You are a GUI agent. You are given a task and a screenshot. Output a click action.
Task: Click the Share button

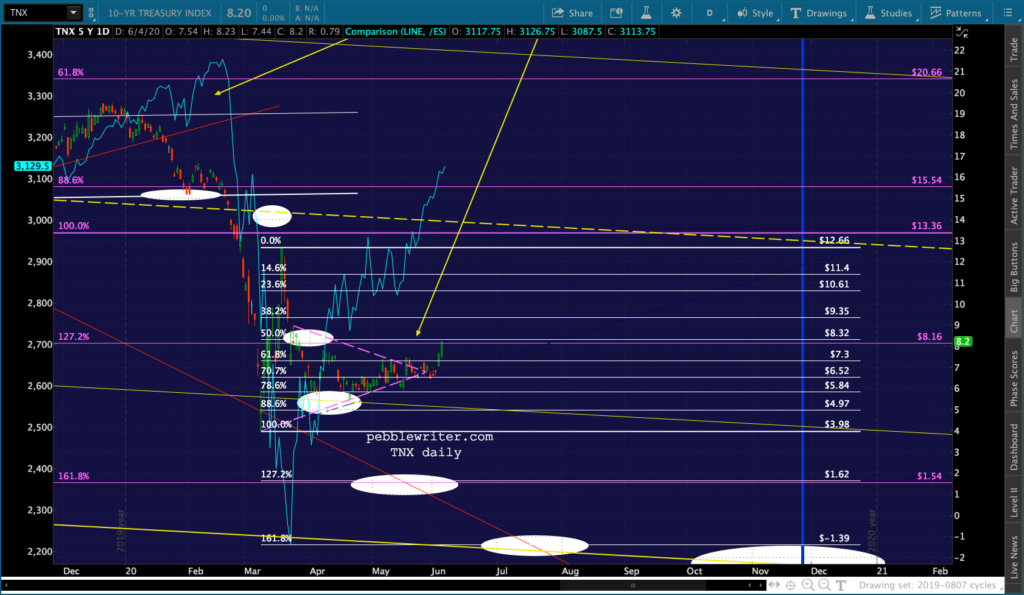tap(572, 13)
